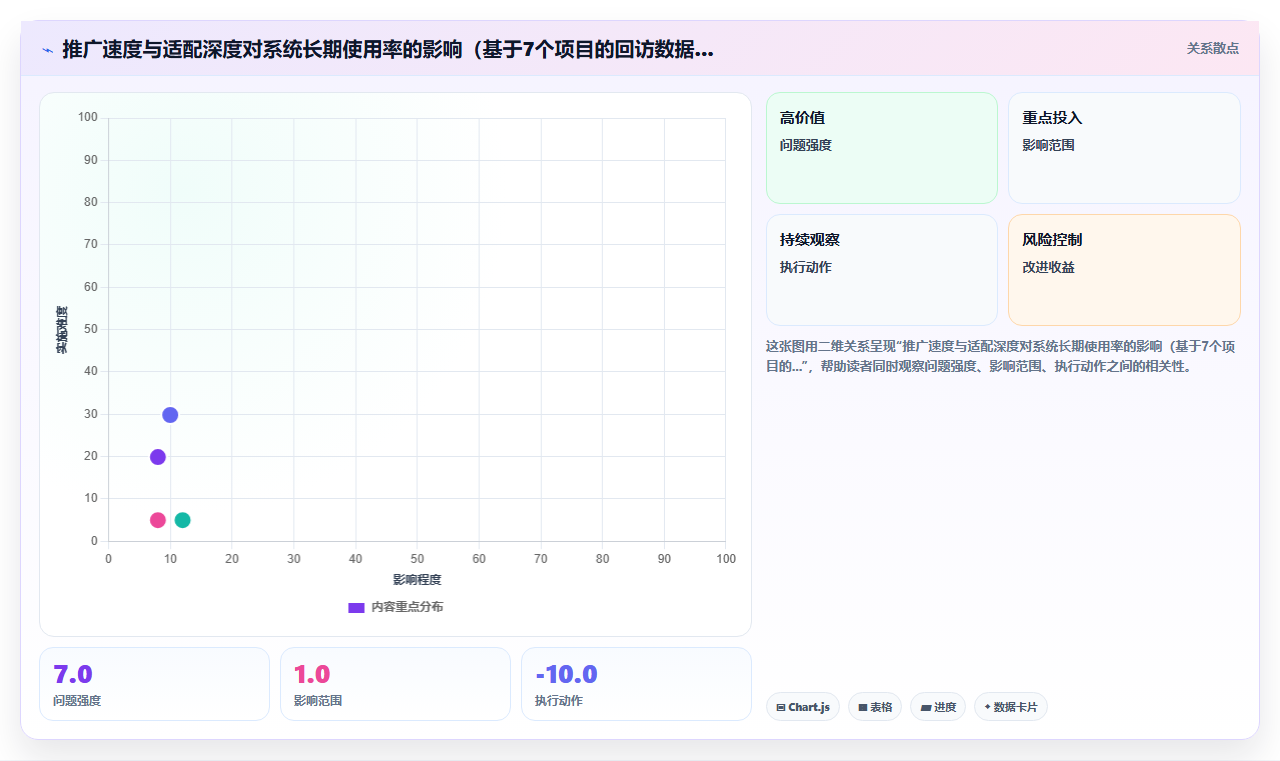Click the Chart.js chip icon
Viewport: 1280px width, 761px height.
781,707
